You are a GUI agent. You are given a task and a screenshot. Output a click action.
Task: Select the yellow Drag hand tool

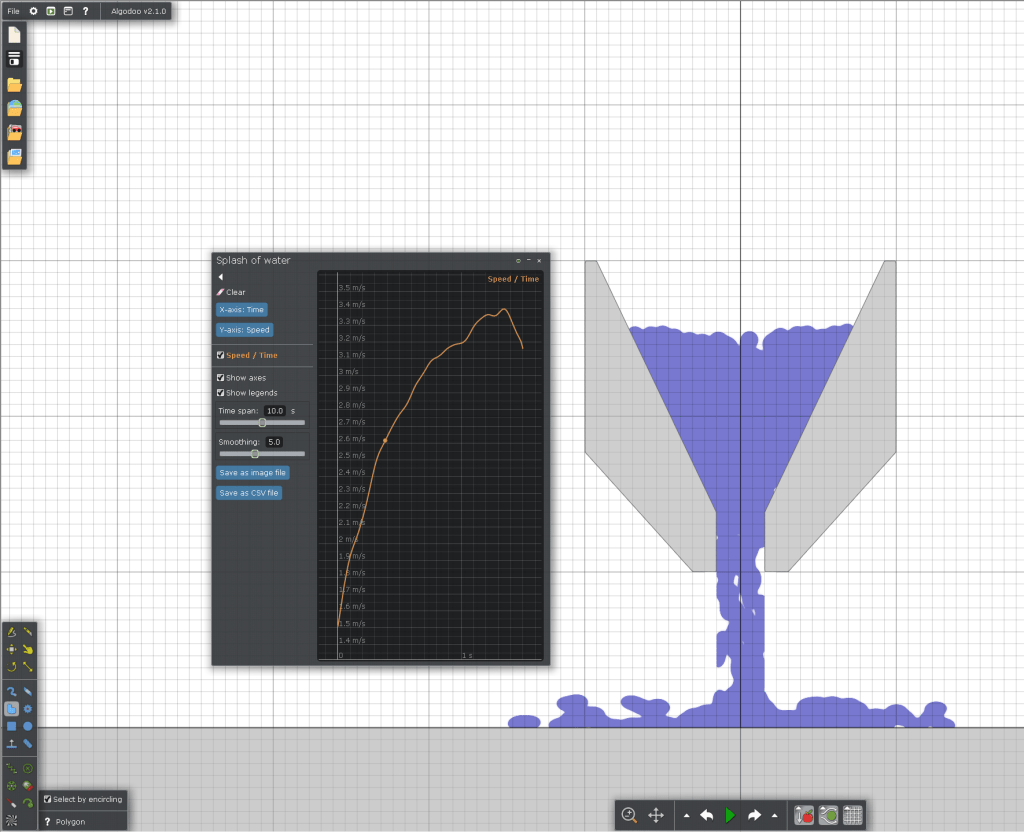click(28, 649)
